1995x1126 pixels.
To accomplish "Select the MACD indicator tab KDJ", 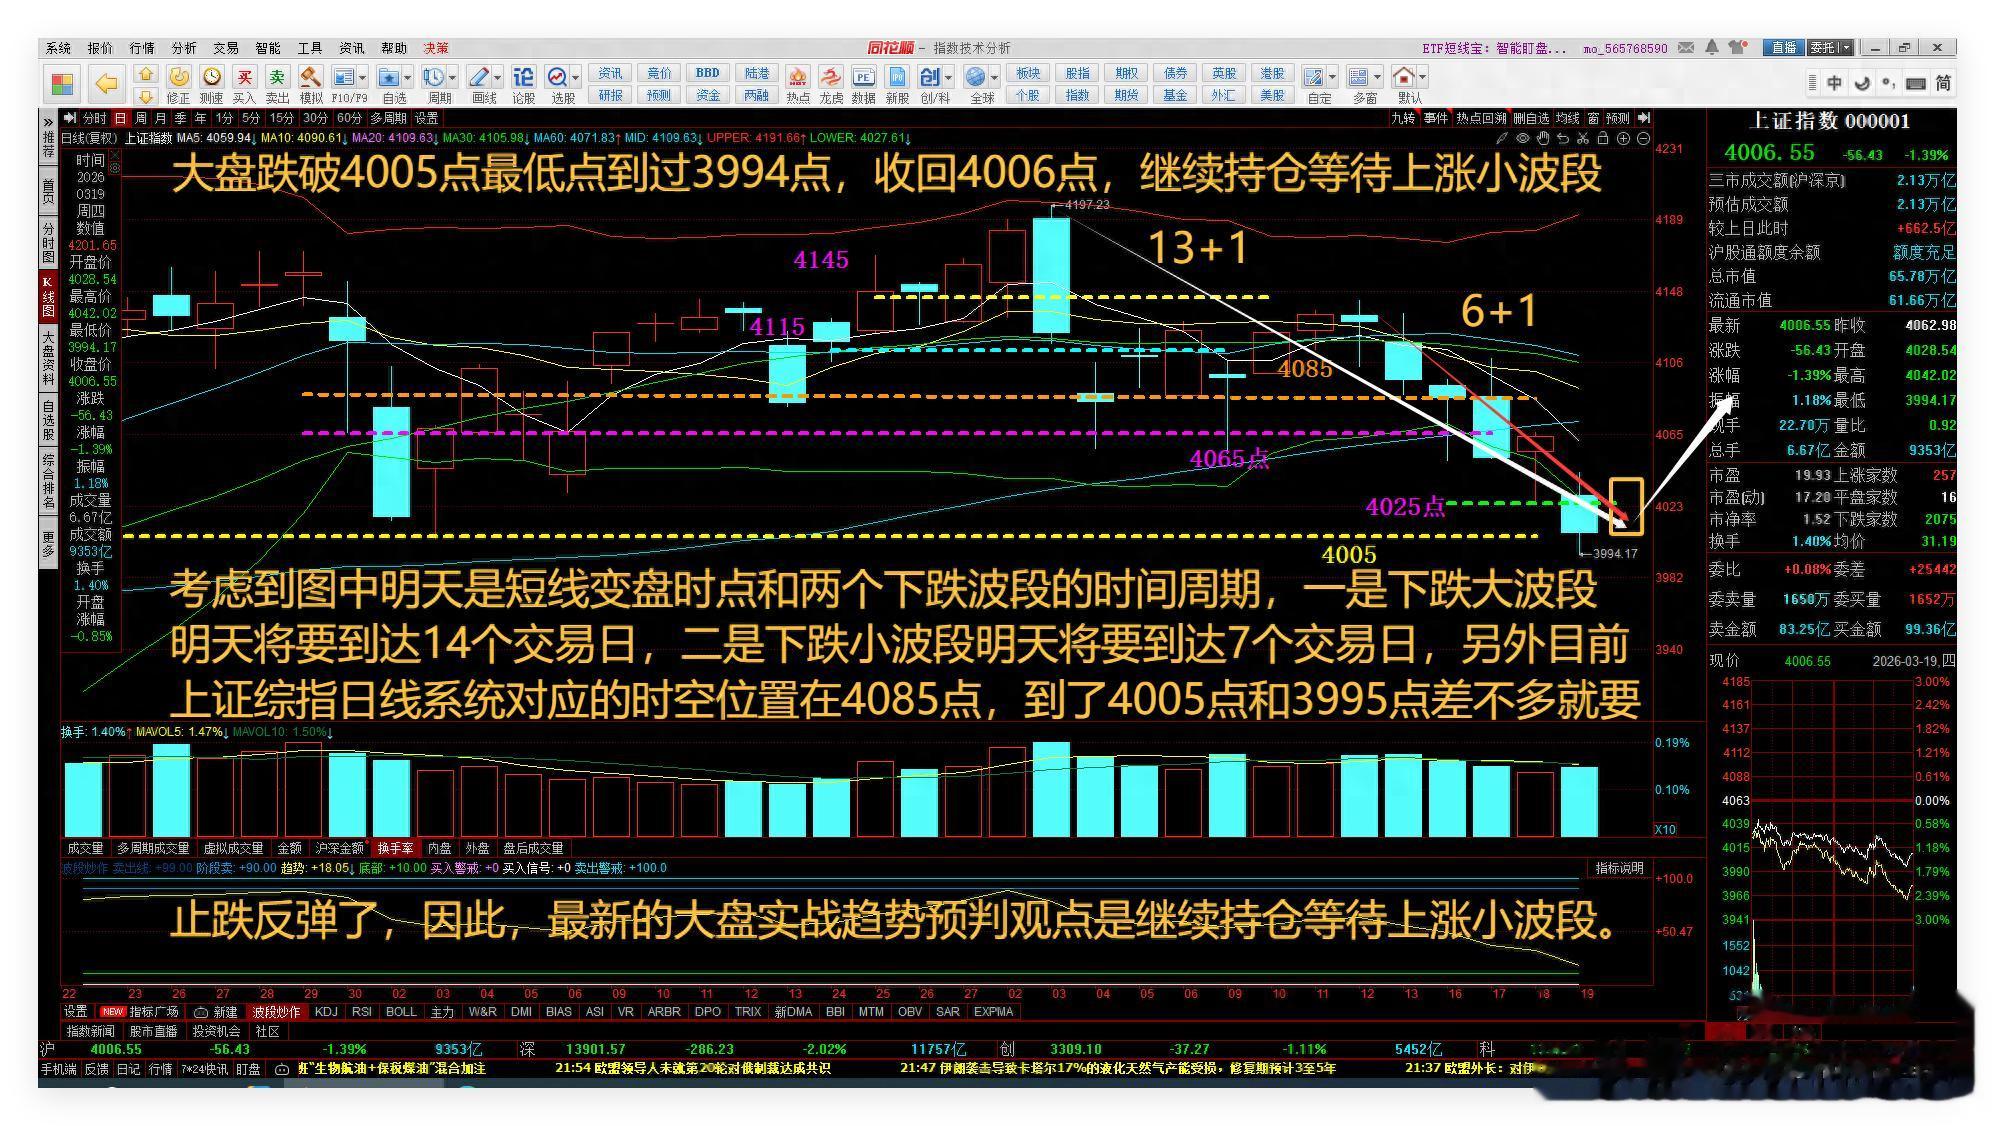I will pos(326,1011).
